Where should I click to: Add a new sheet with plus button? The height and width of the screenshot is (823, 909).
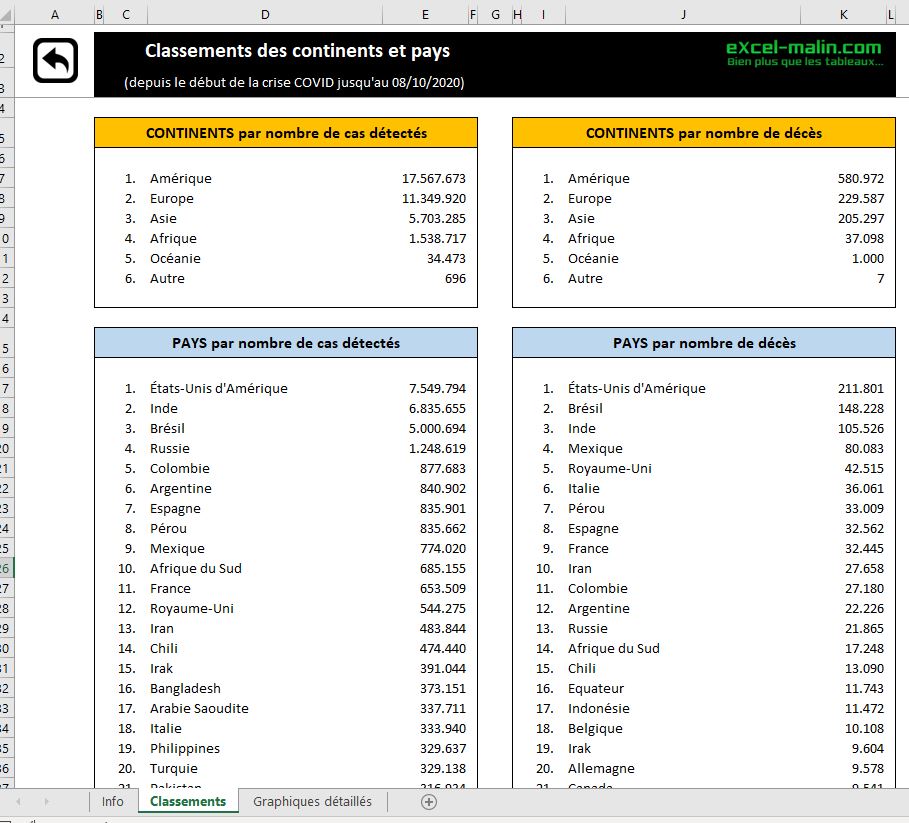tap(429, 801)
